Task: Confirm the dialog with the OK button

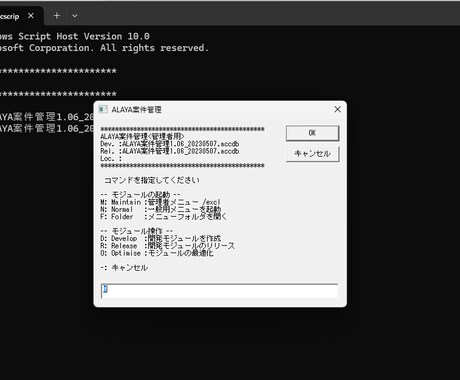Action: click(x=312, y=133)
